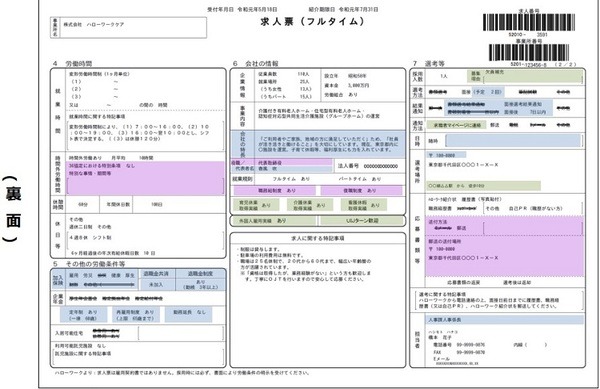Click the 退職金制度 header cell
Image resolution: width=600 pixels, height=389 pixels.
tap(201, 274)
